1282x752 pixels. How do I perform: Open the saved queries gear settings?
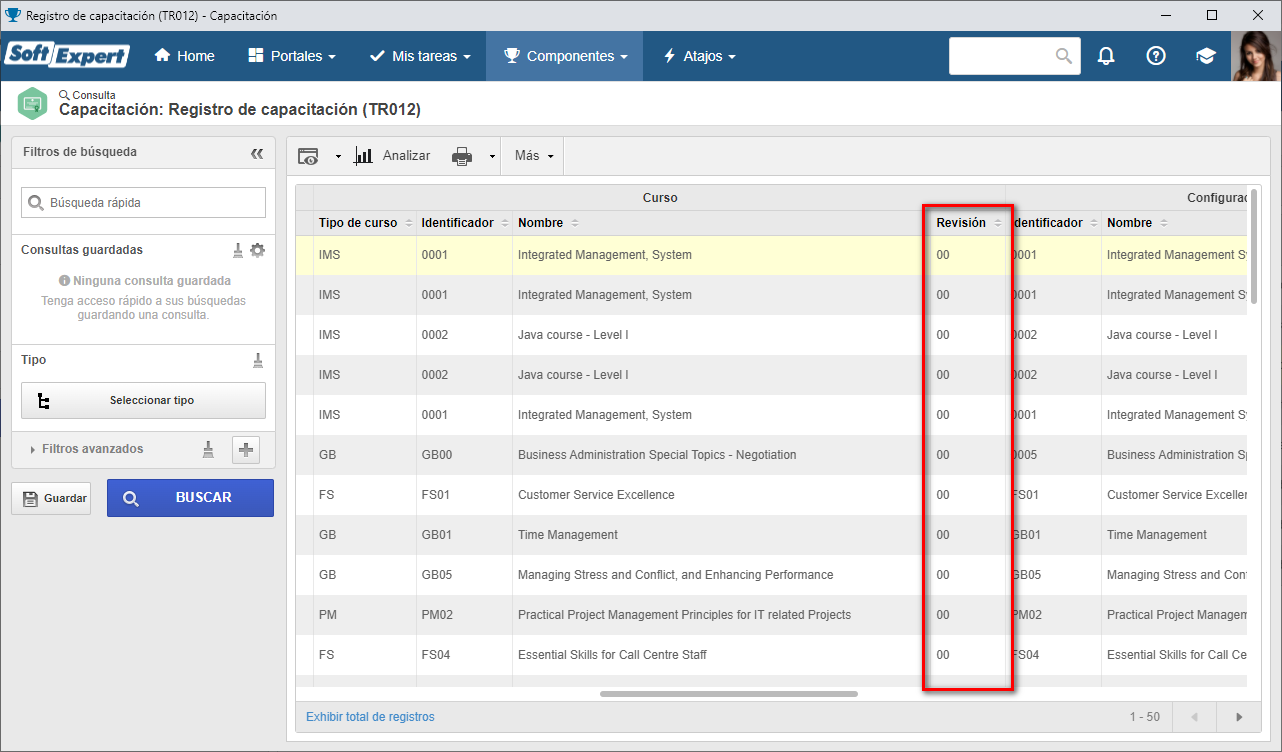[x=257, y=250]
